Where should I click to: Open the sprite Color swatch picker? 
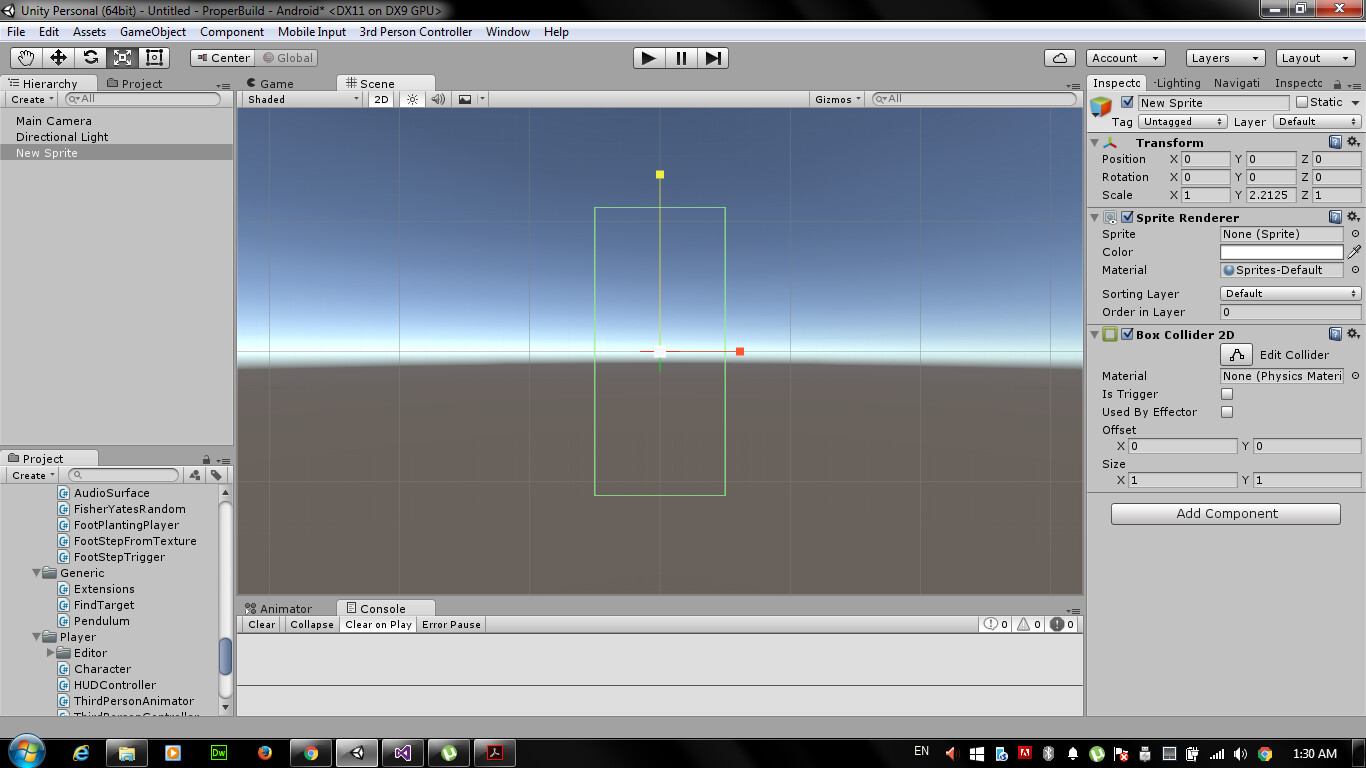[1283, 252]
